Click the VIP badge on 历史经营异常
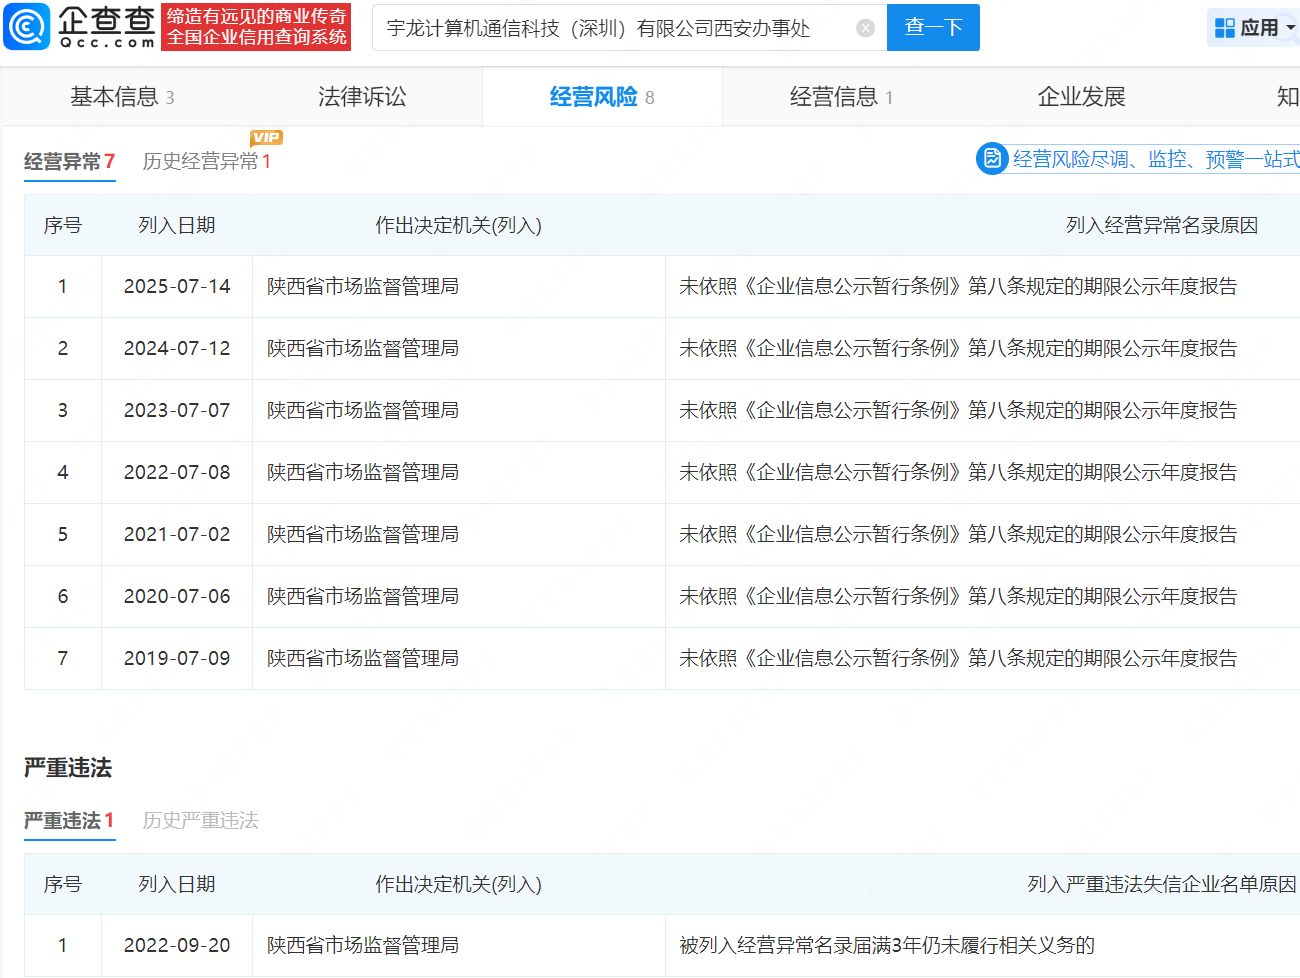The image size is (1300, 978). coord(266,138)
